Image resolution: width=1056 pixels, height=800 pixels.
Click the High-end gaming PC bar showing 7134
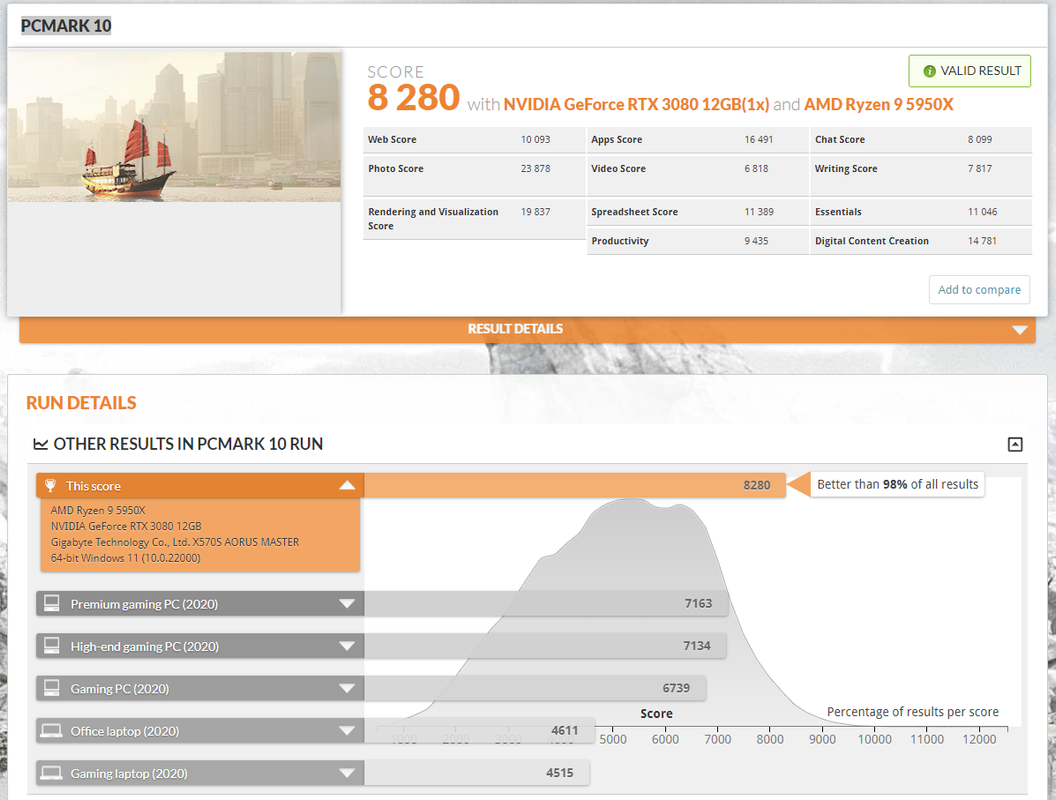click(x=546, y=646)
